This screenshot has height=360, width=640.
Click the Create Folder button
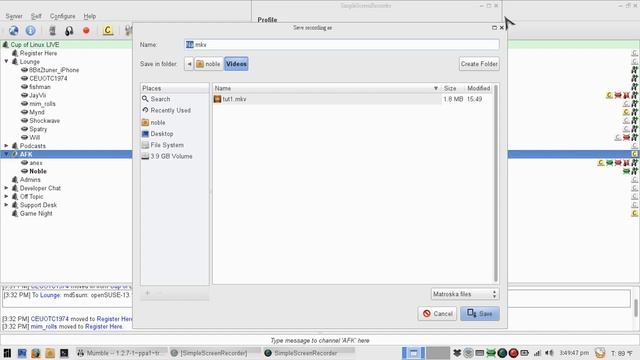coord(479,64)
